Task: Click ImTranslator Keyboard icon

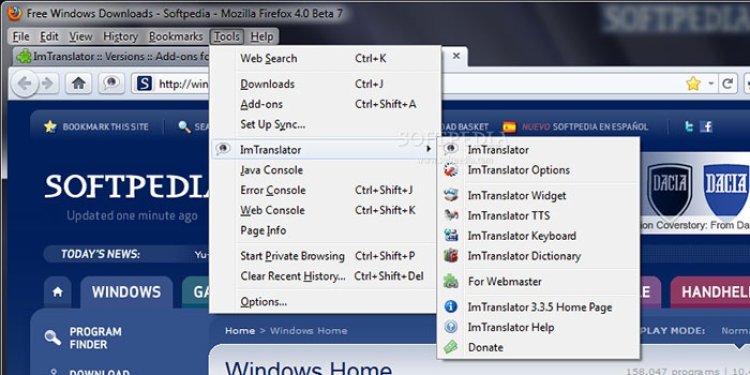Action: 451,235
